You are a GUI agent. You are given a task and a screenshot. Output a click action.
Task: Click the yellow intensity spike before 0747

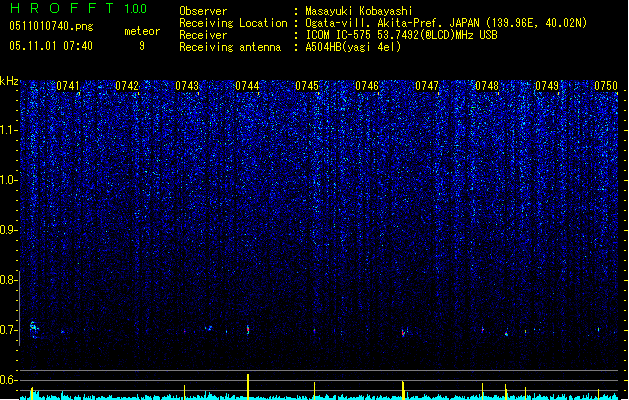[x=403, y=390]
